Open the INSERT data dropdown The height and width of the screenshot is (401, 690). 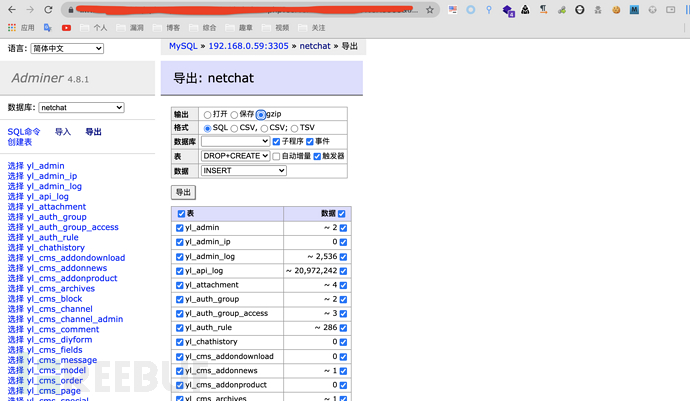244,170
